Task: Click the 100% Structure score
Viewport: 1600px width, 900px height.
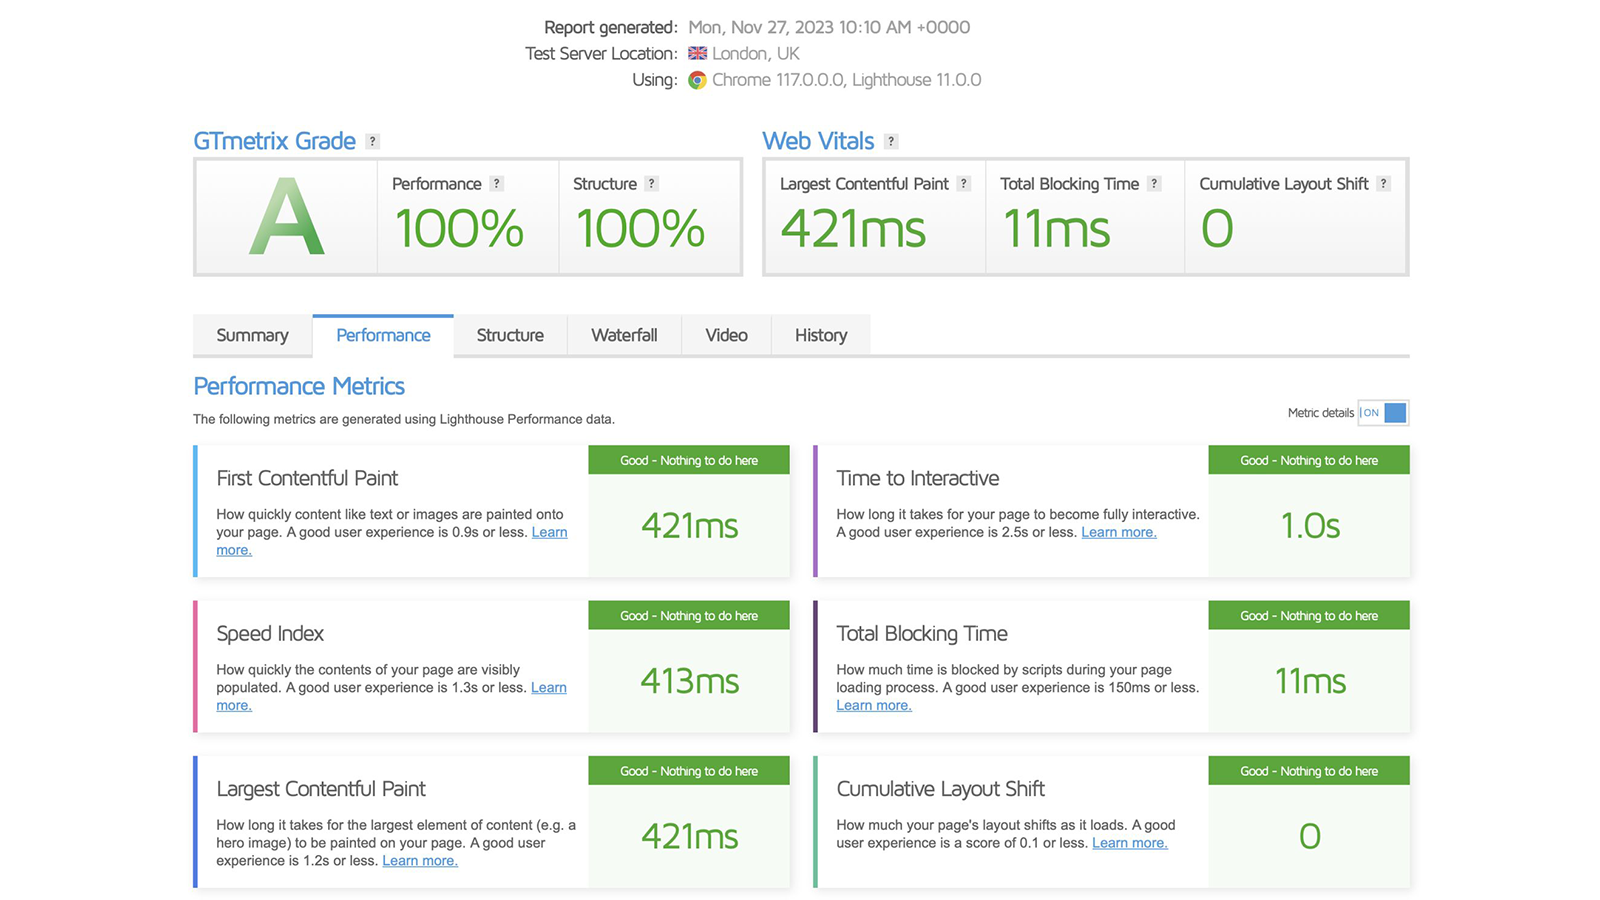Action: (x=640, y=229)
